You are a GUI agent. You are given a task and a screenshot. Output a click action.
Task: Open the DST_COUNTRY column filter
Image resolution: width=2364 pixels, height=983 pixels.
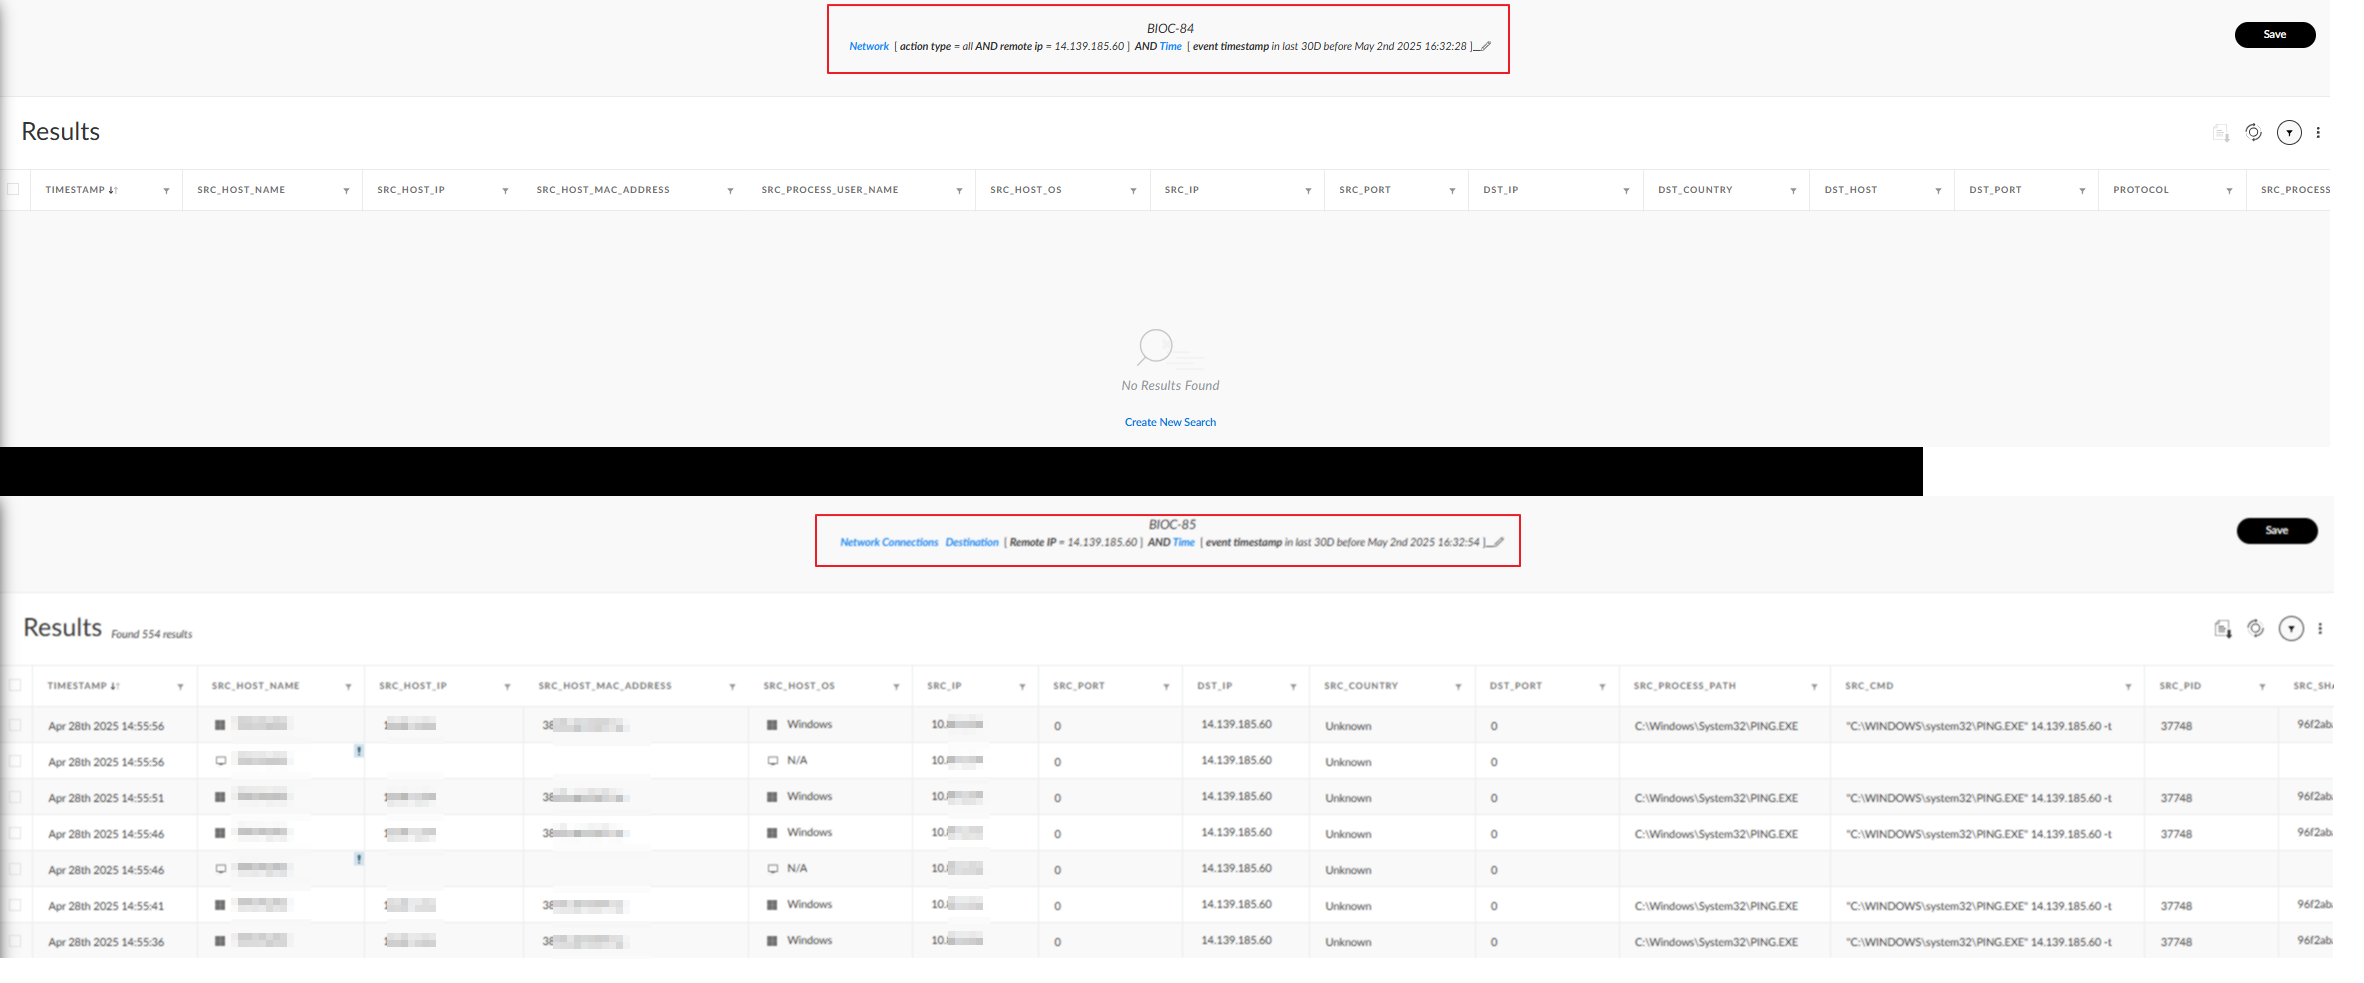click(x=1793, y=189)
